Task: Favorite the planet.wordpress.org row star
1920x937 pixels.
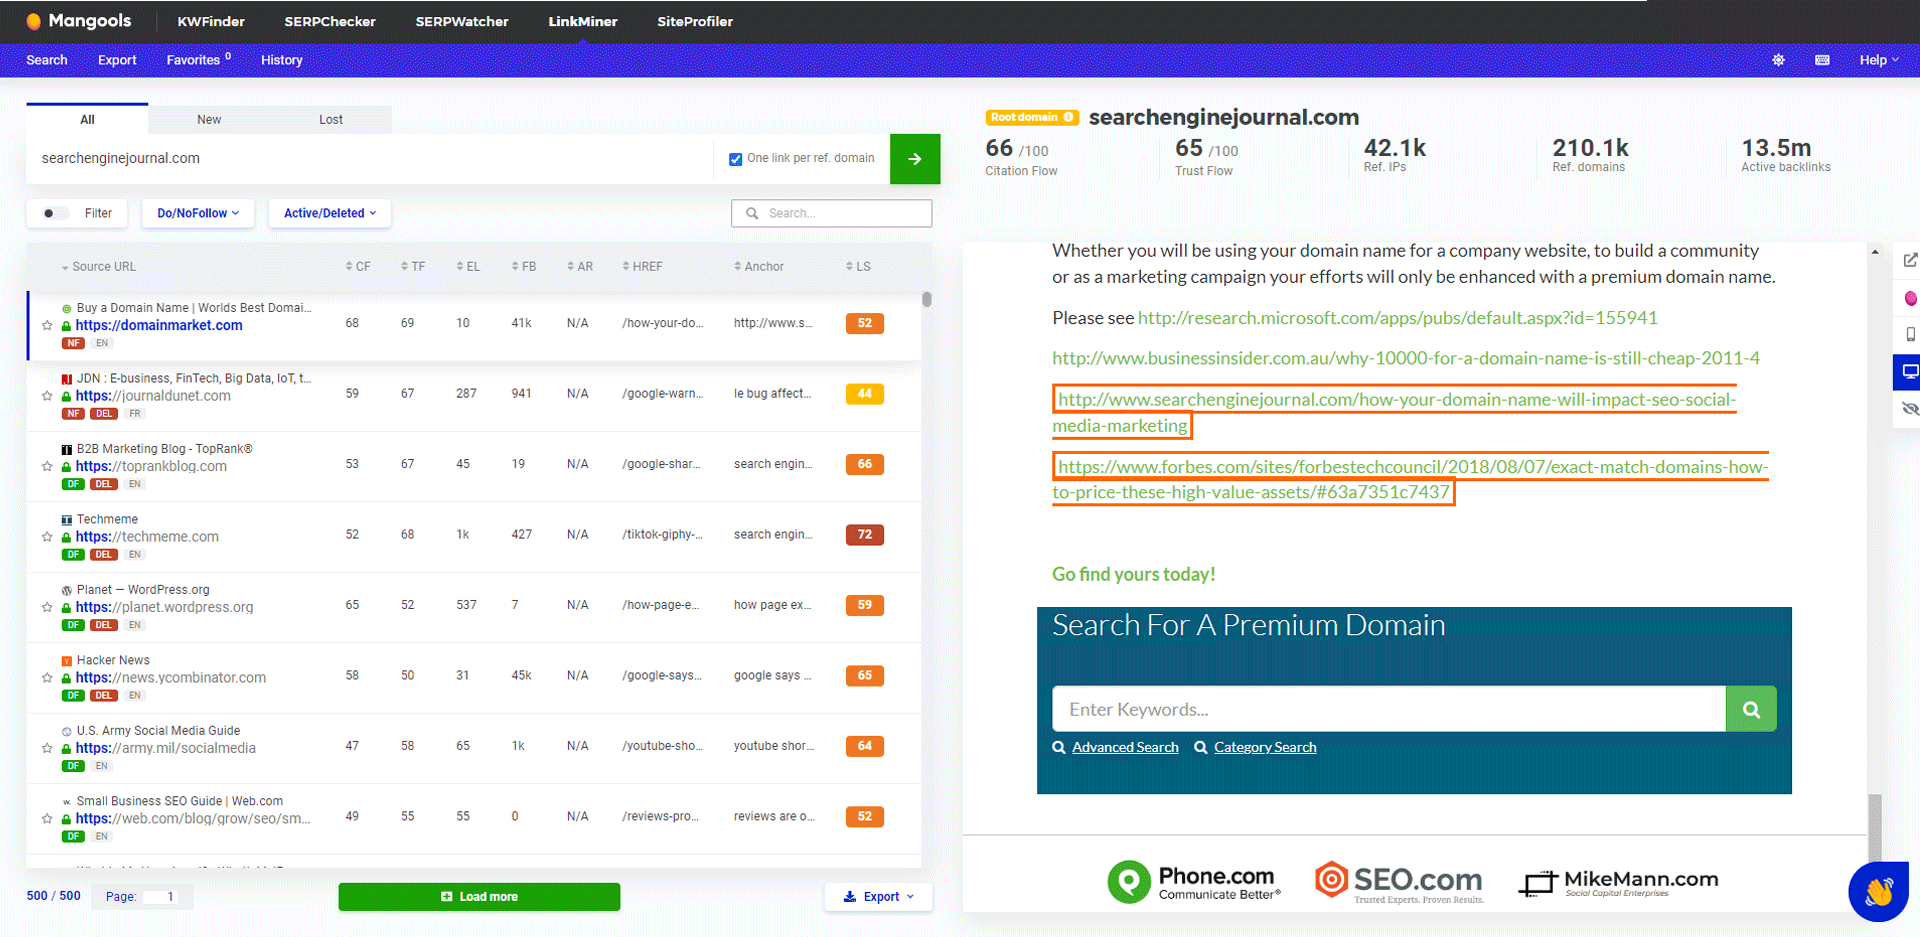Action: [x=47, y=608]
